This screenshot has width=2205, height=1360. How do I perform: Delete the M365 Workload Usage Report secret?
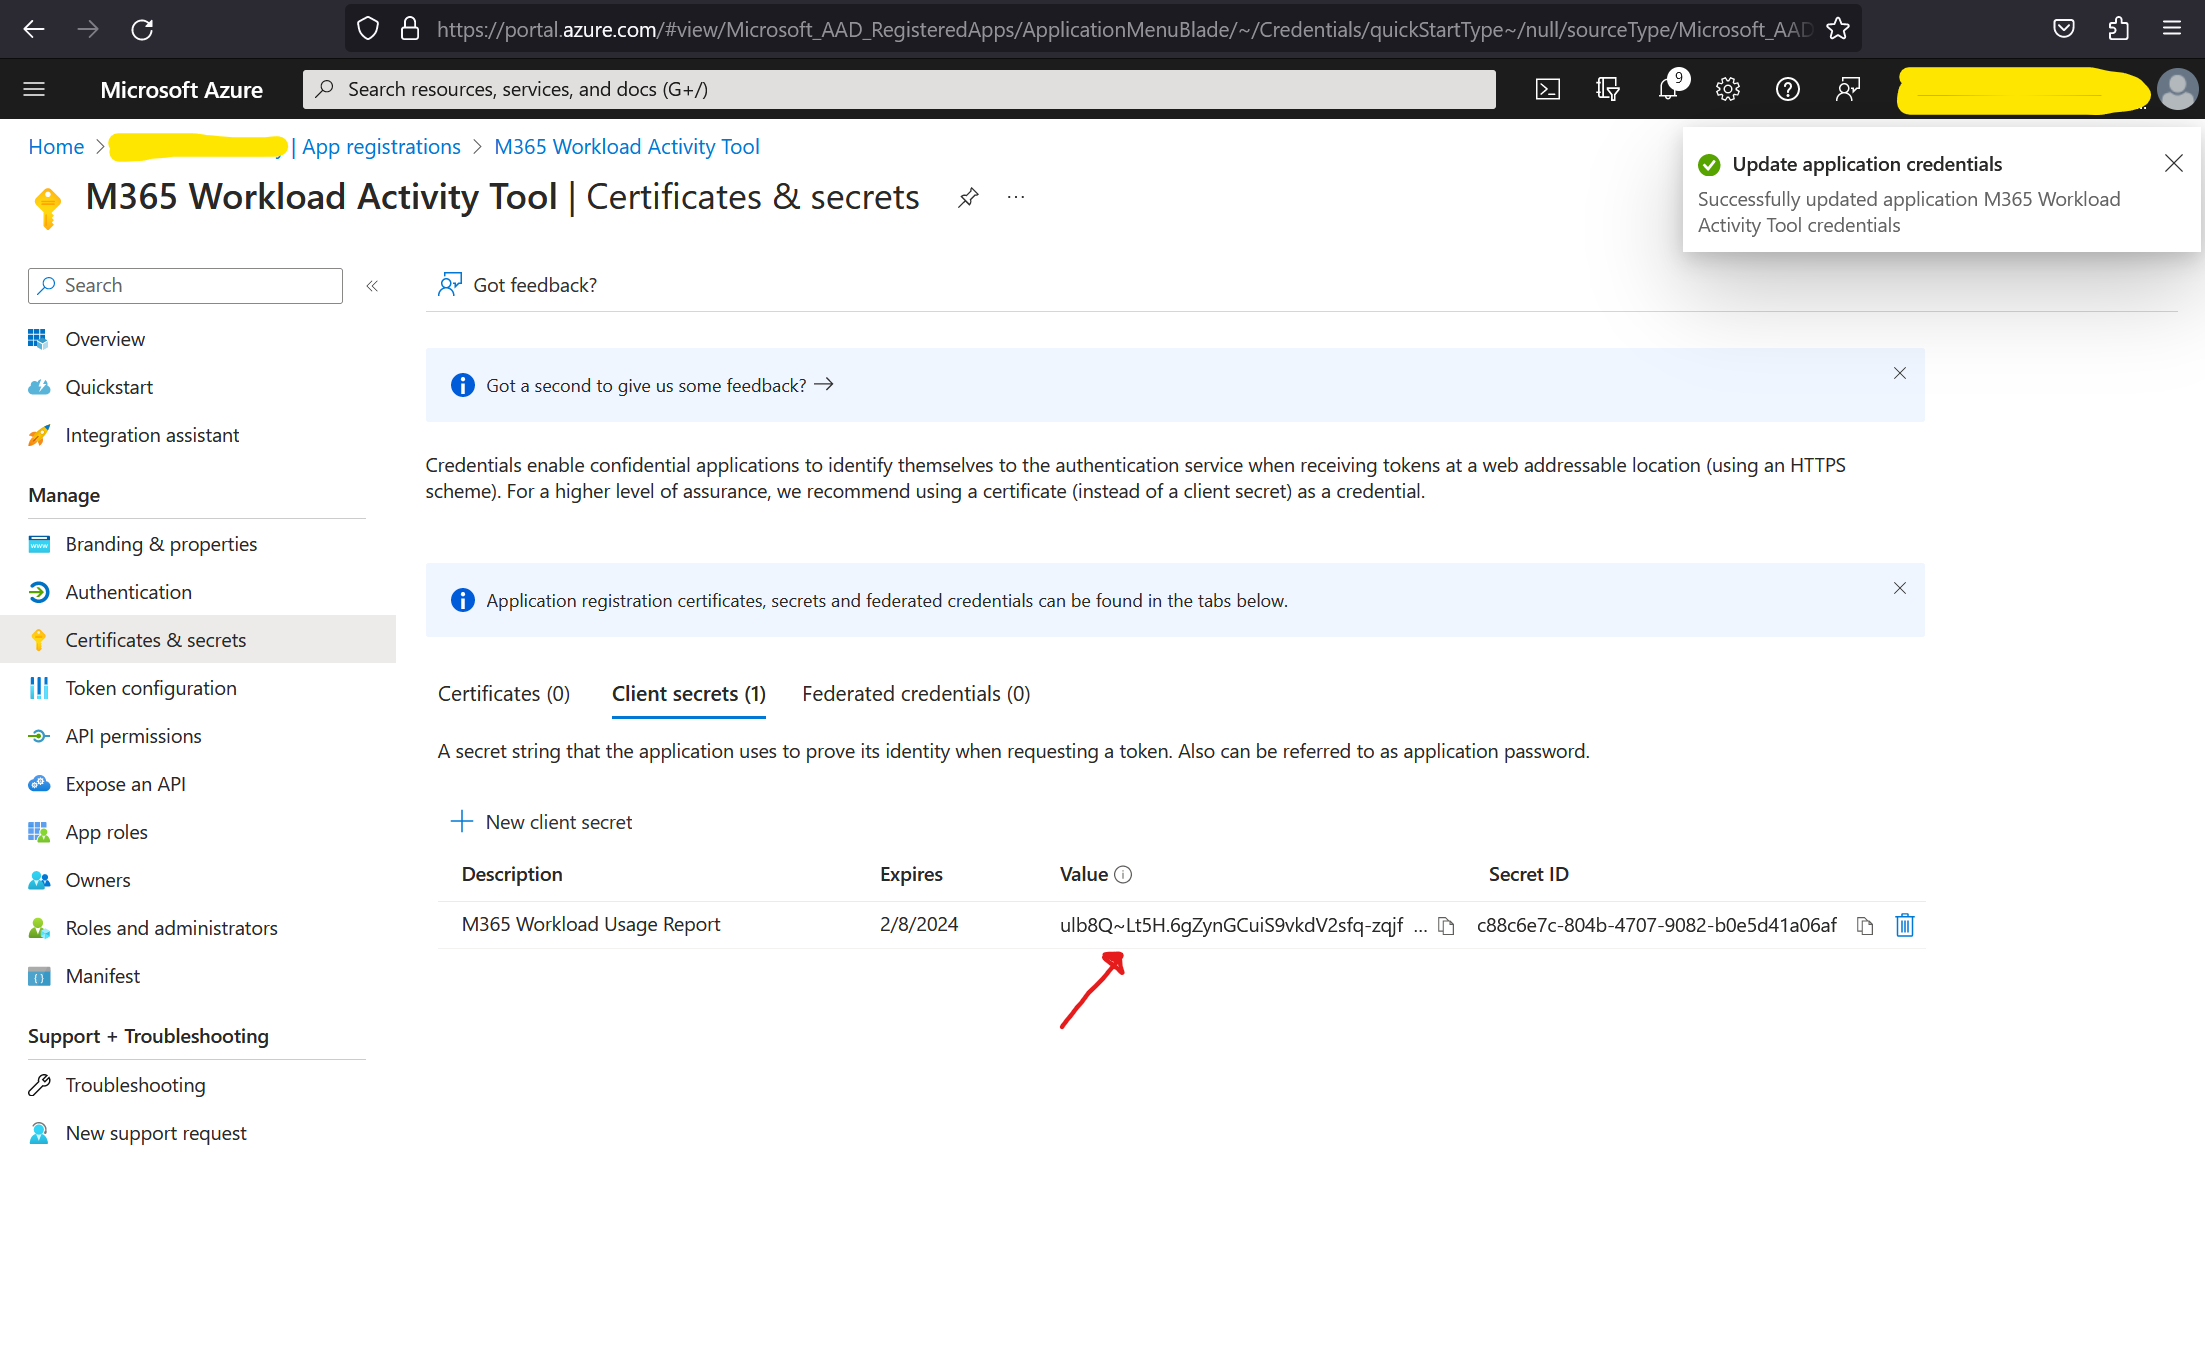coord(1904,925)
